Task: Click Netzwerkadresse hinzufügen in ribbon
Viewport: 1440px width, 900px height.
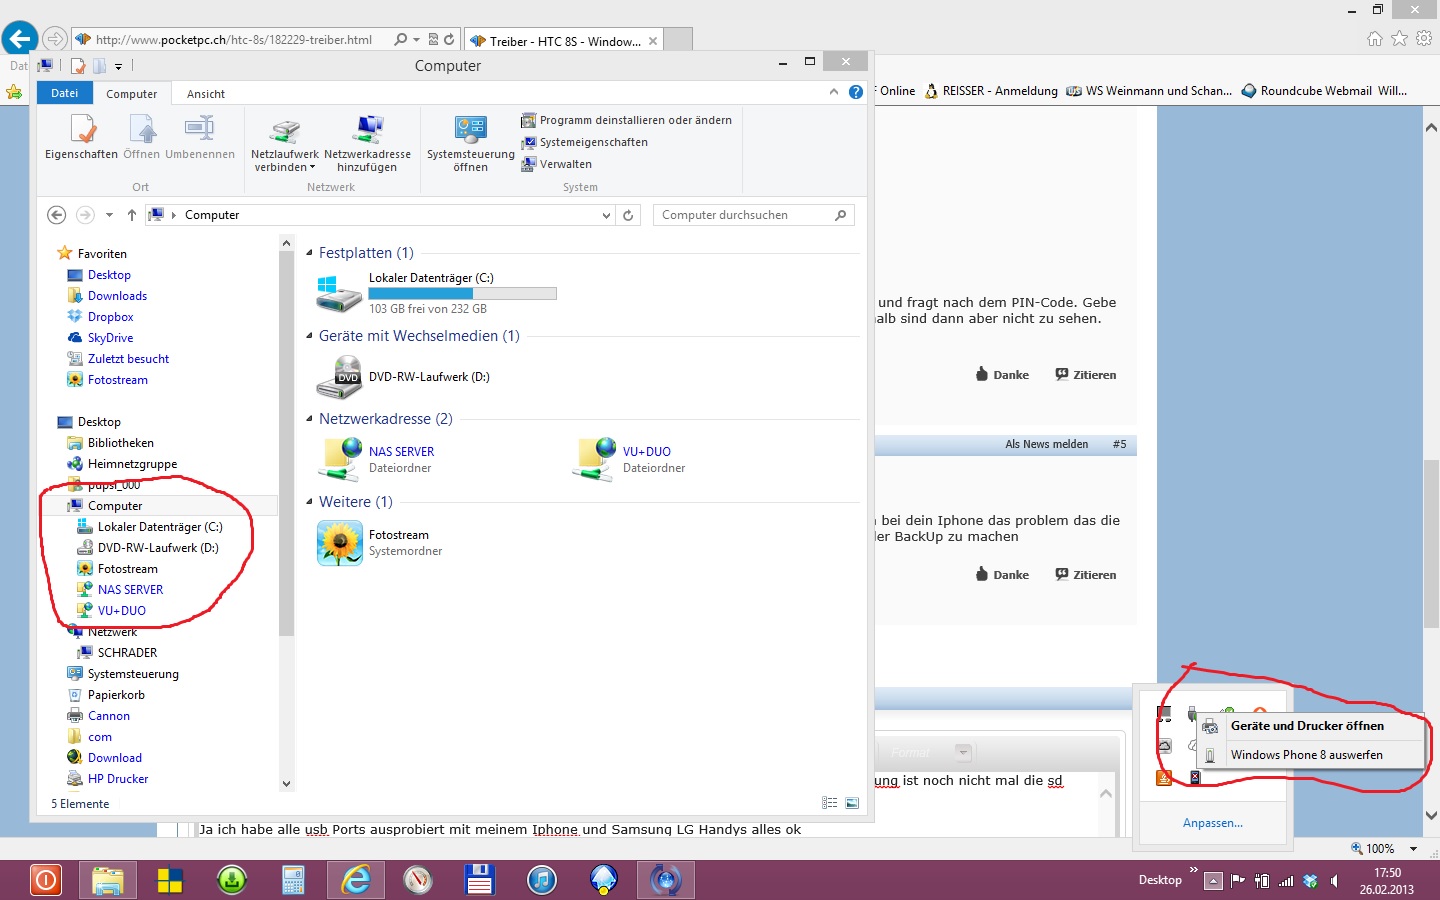Action: (x=367, y=143)
